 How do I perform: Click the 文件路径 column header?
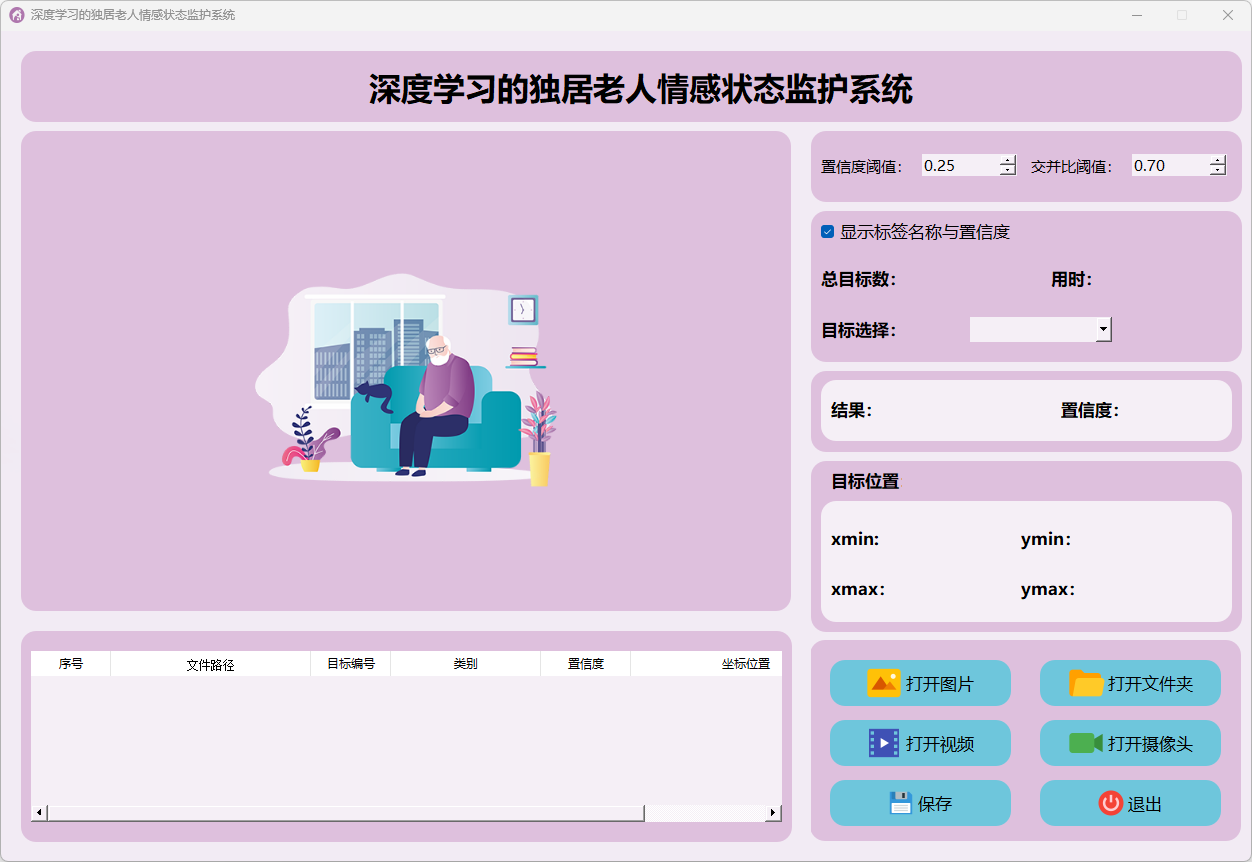(x=210, y=664)
